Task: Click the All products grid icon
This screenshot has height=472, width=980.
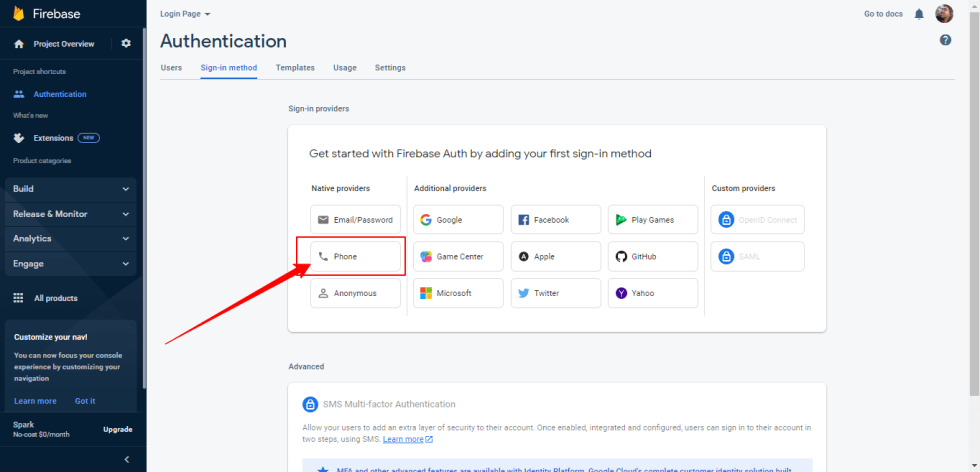Action: pos(19,298)
